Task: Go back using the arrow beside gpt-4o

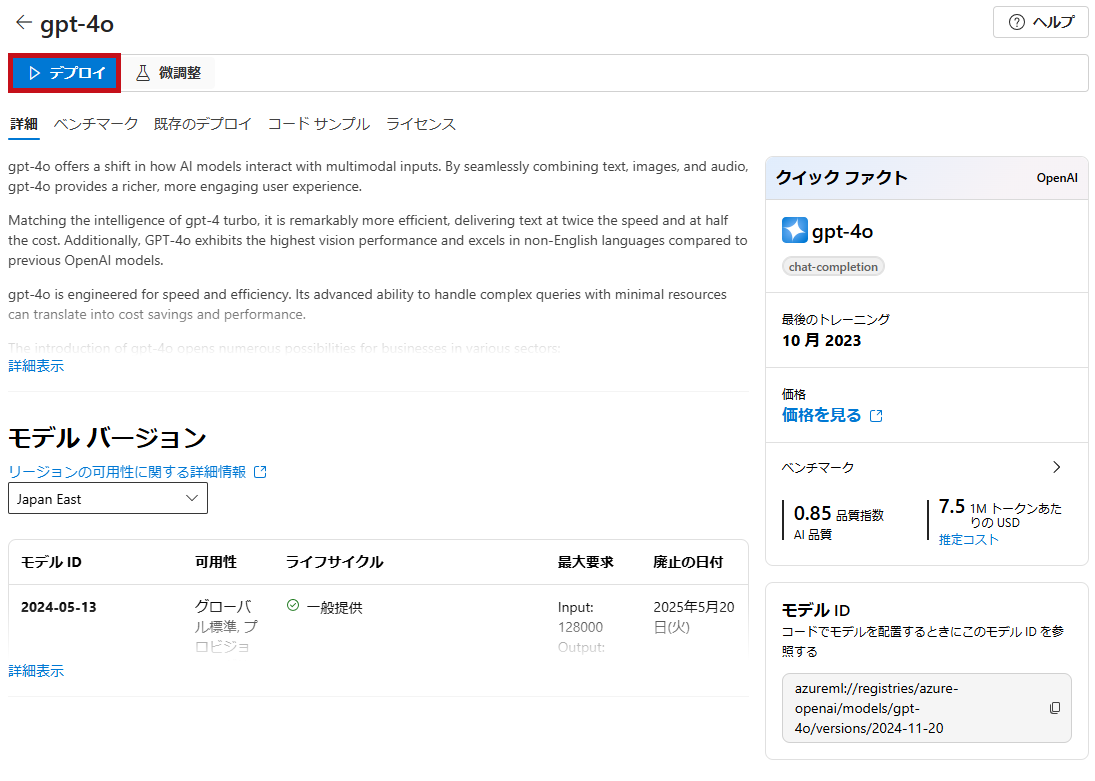Action: pos(24,22)
